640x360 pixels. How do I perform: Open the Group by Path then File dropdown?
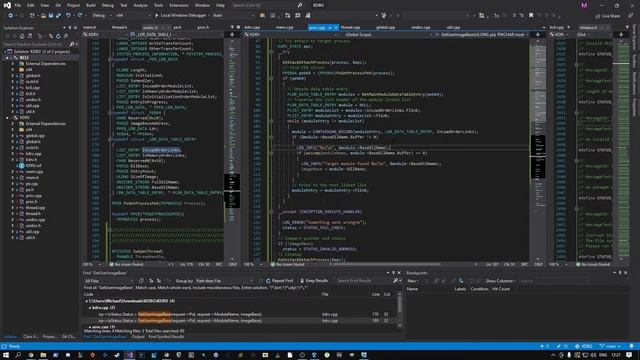pyautogui.click(x=224, y=281)
